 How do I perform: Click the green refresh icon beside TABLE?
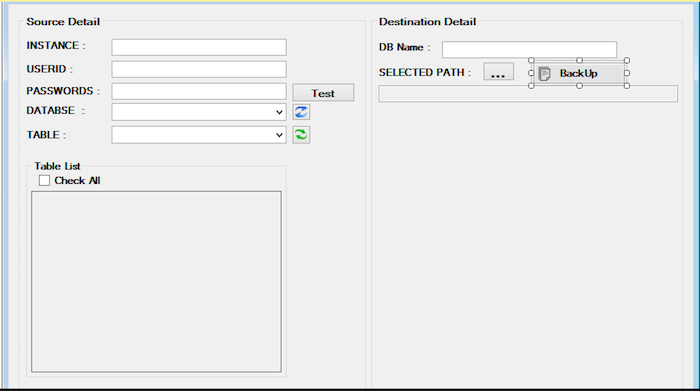click(301, 135)
